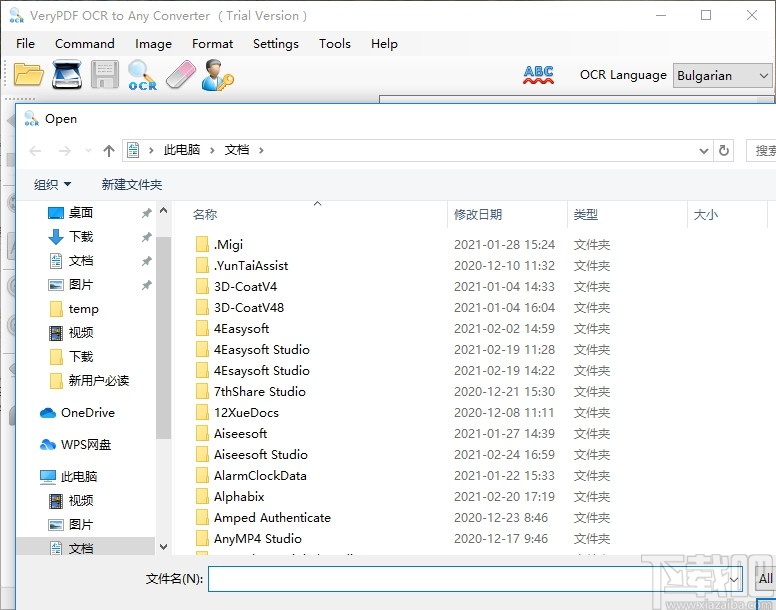The image size is (776, 610).
Task: Select the 3D-CoatV48 folder
Action: point(249,308)
